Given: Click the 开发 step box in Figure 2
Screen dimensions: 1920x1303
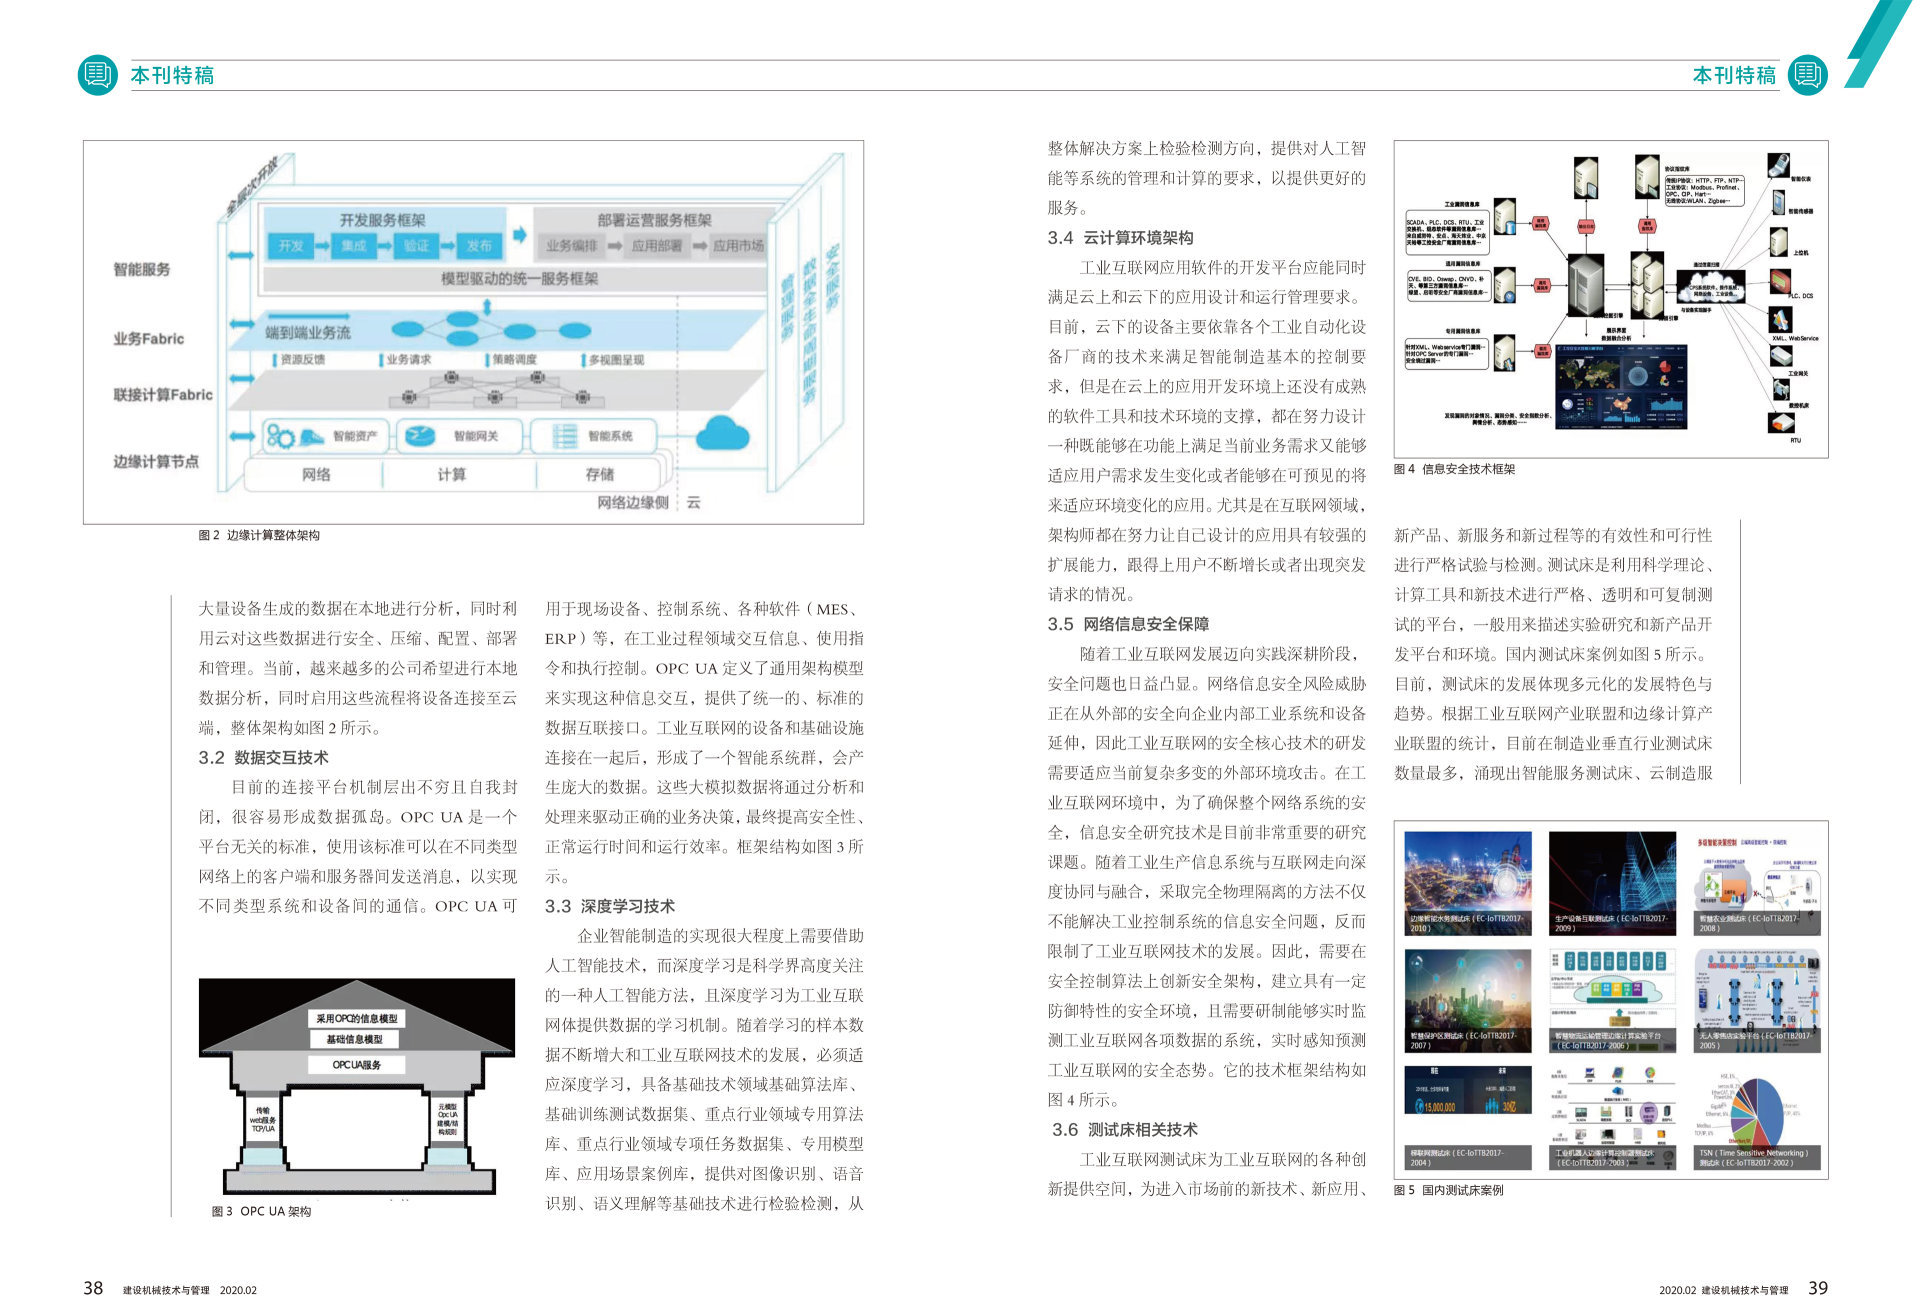Looking at the screenshot, I should click(x=291, y=245).
